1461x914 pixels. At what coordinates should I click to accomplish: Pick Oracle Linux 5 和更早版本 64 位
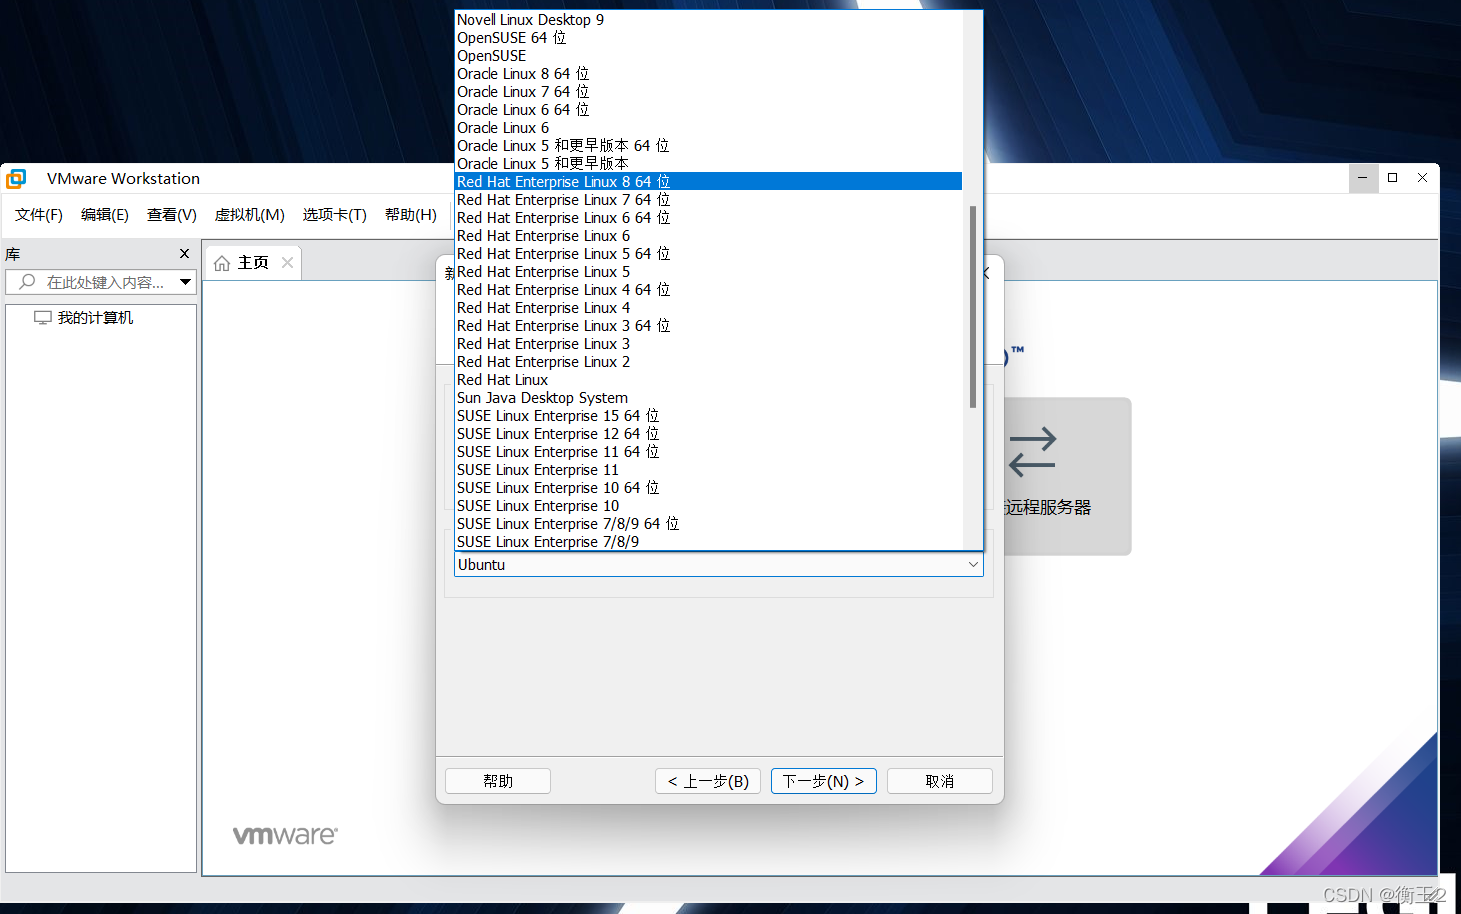click(708, 146)
